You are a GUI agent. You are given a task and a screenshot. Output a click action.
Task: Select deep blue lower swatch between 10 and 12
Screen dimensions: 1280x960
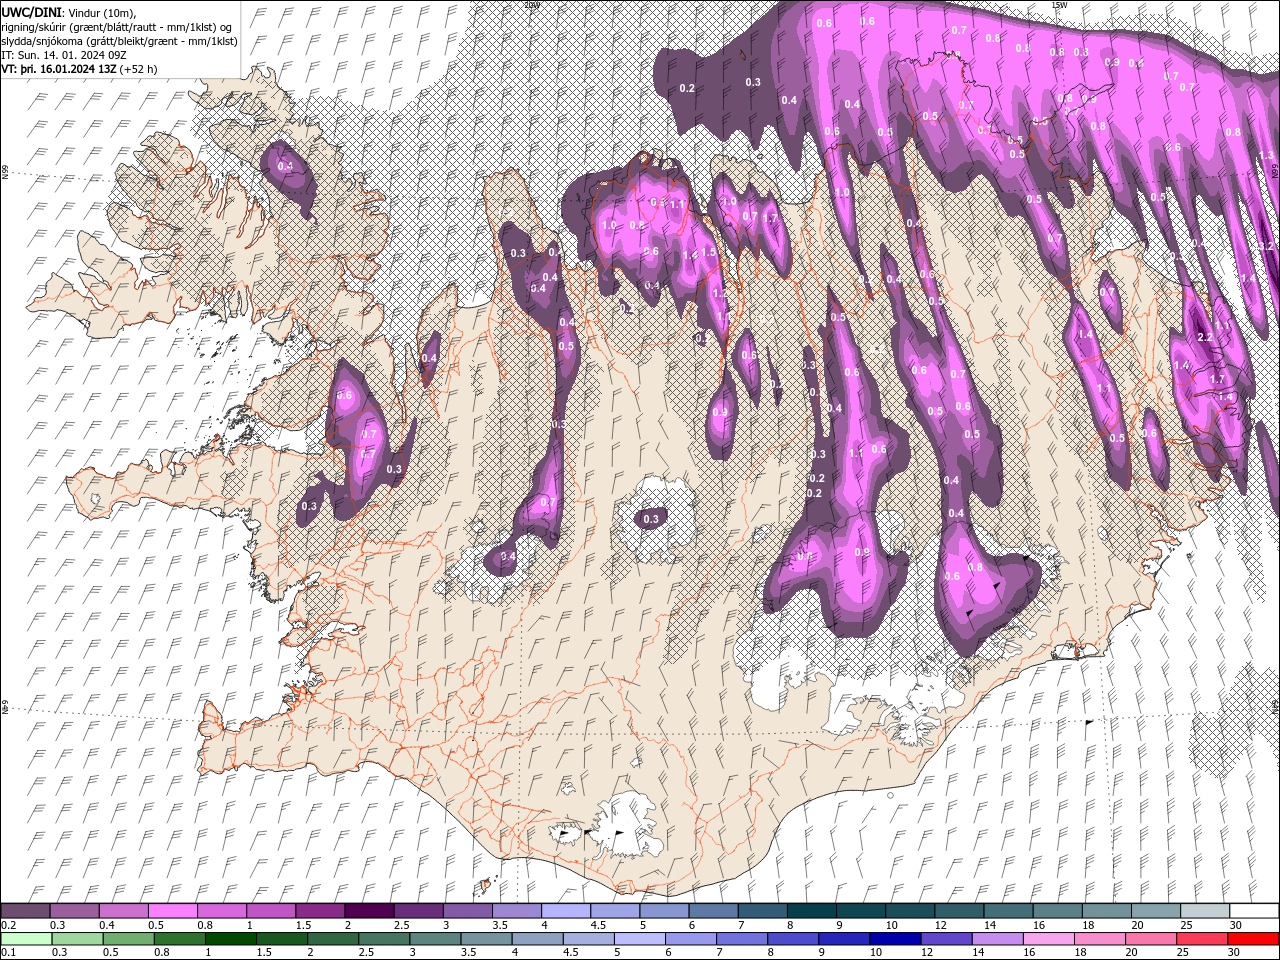(x=894, y=939)
